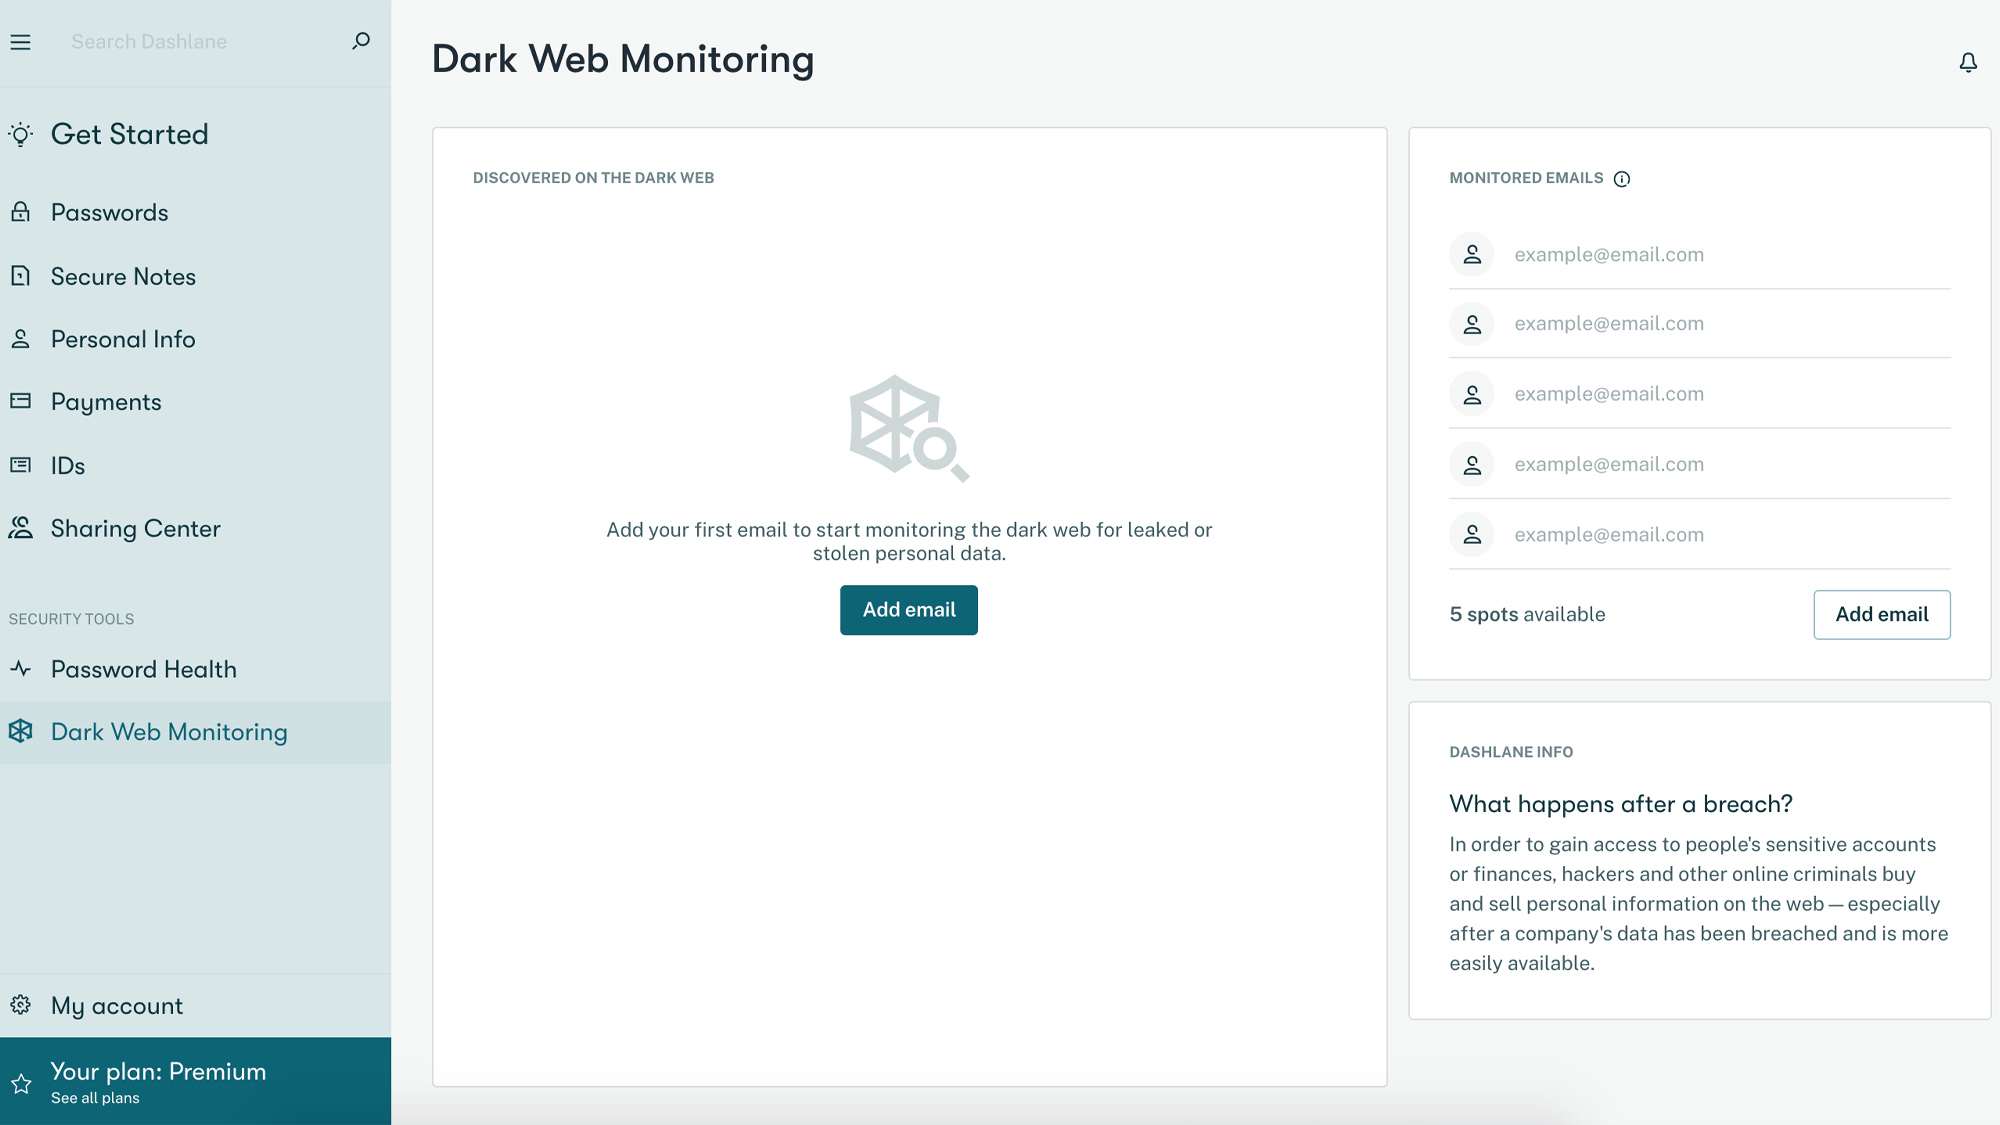The height and width of the screenshot is (1125, 2000).
Task: Click the info icon next to Monitored Emails
Action: [1622, 178]
